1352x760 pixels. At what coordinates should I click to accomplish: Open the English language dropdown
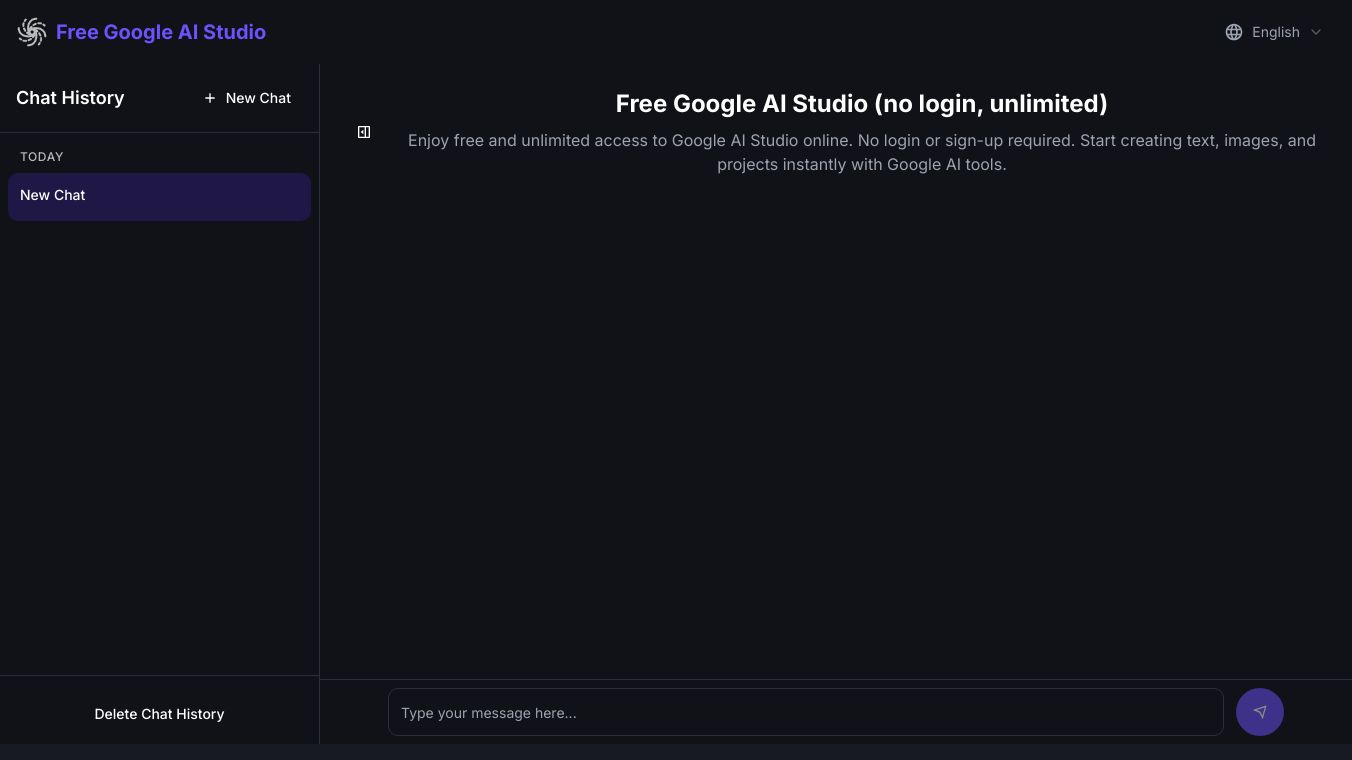(1274, 32)
